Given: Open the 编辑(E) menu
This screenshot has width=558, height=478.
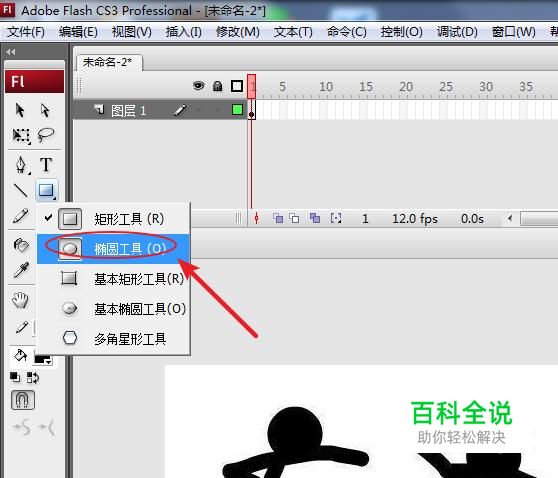Looking at the screenshot, I should (78, 32).
